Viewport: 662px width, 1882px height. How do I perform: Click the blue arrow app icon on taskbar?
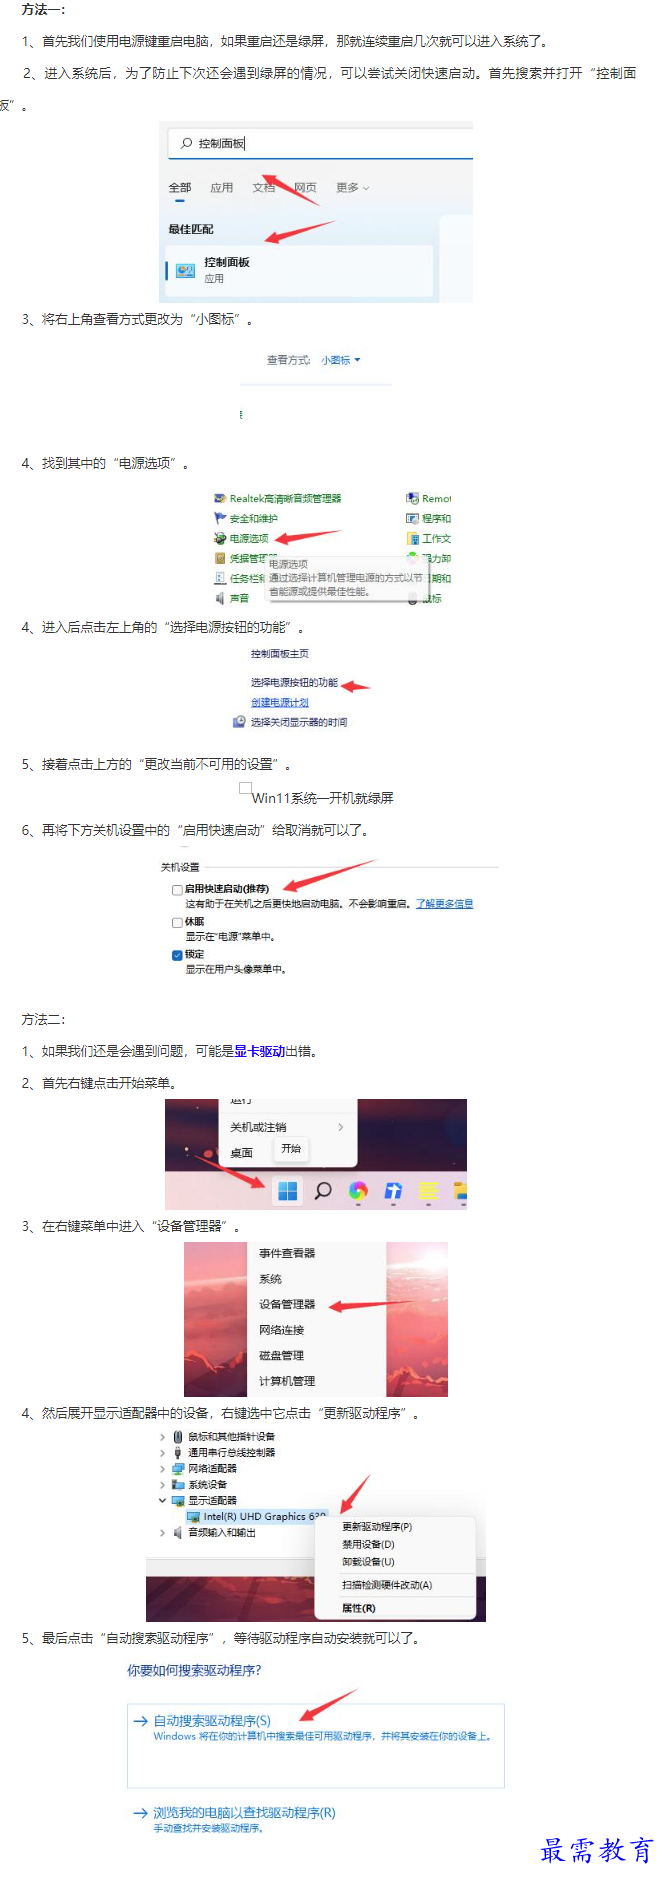point(393,1190)
